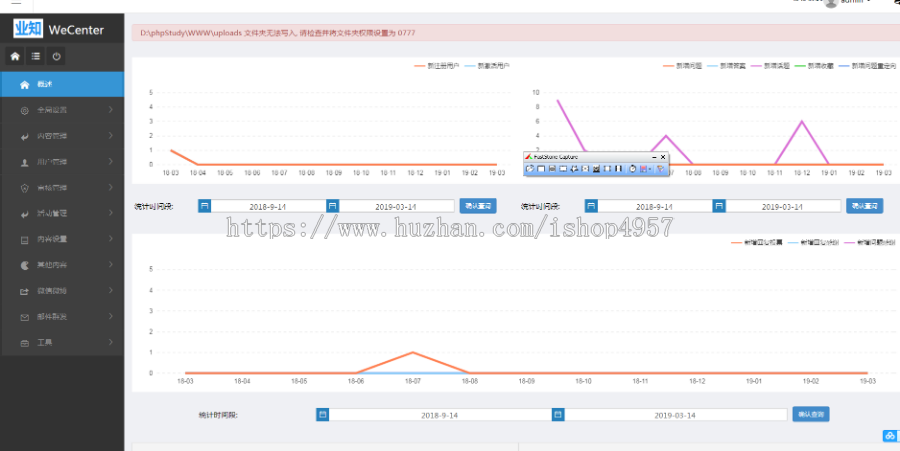Open FastStone settings icon at toolbar end

660,169
